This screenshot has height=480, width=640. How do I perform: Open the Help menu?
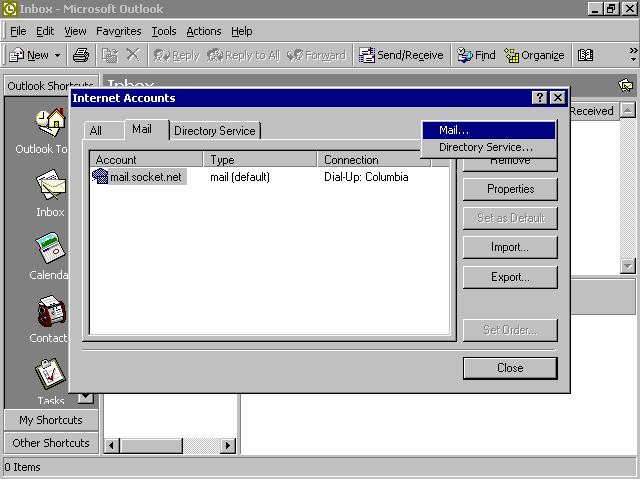[x=242, y=31]
